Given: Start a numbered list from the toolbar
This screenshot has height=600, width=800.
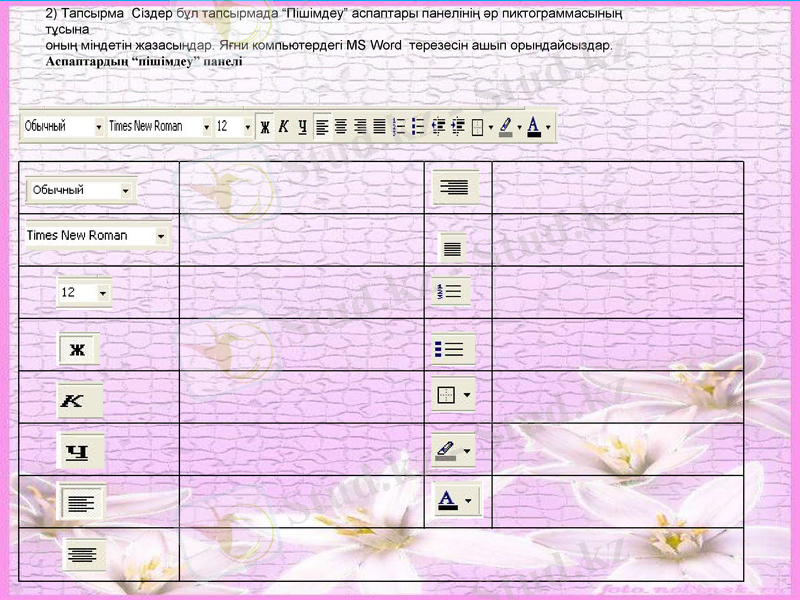Looking at the screenshot, I should [x=397, y=127].
